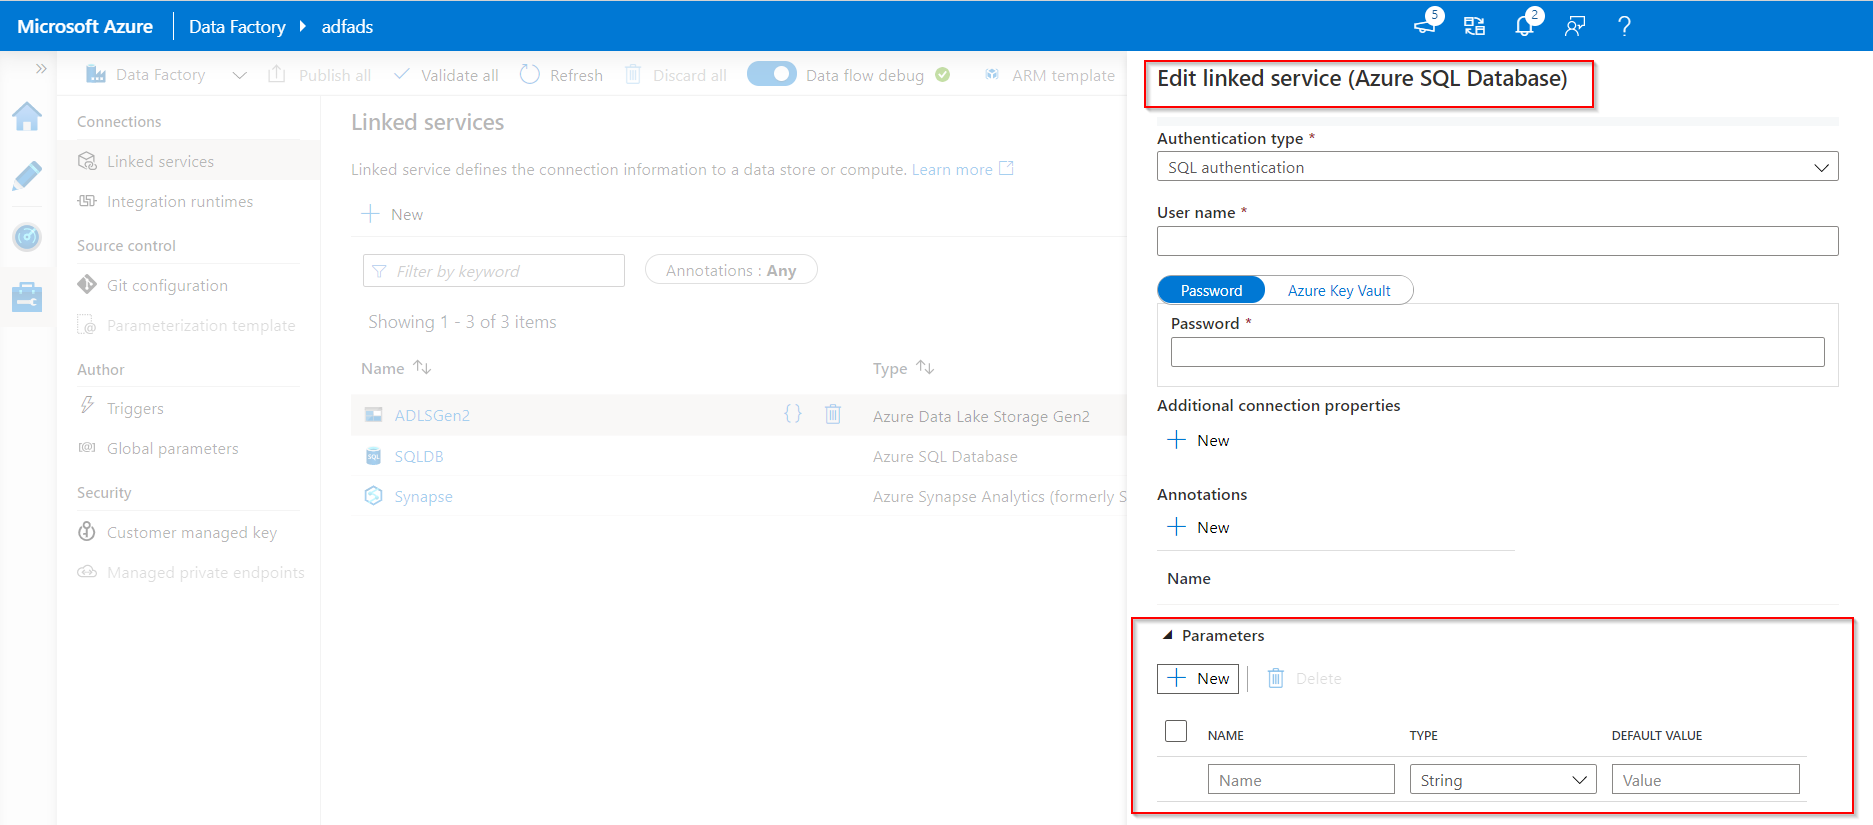
Task: Open Synapse linked service
Action: click(423, 496)
